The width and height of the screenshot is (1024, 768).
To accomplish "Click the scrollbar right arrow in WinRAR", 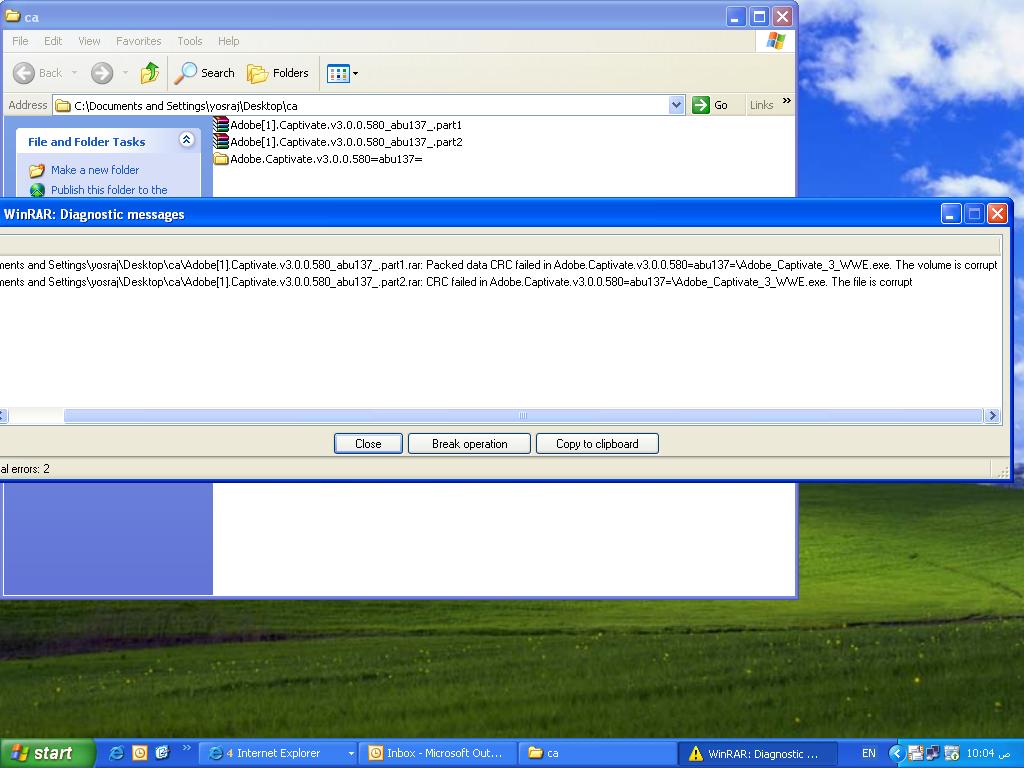I will coord(992,415).
